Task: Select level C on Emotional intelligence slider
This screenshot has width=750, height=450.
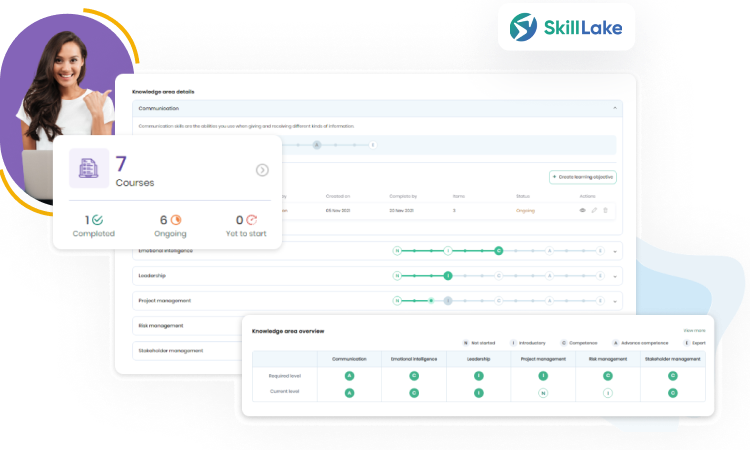Action: (499, 251)
